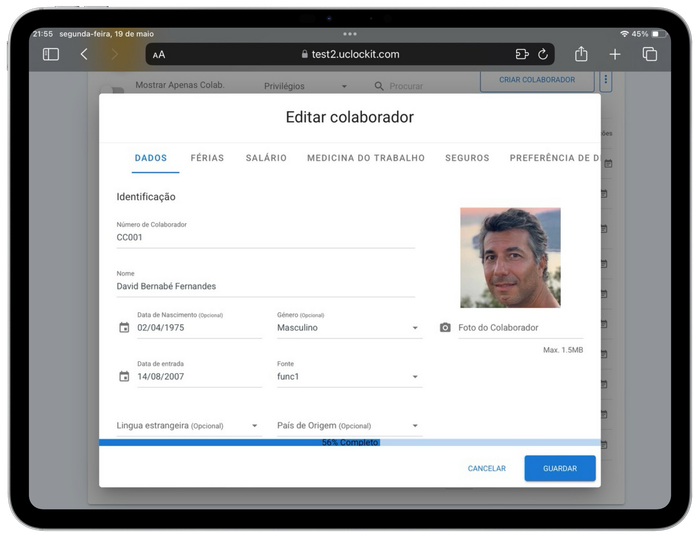
Task: Select the Medicina do Trabalho tab
Action: click(x=365, y=158)
